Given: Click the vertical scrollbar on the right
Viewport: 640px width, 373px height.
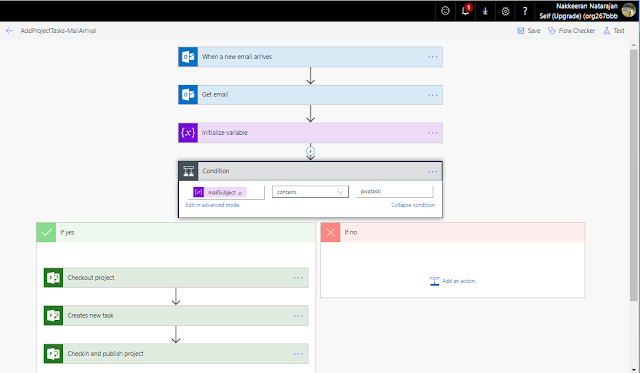Looking at the screenshot, I should coord(633,175).
